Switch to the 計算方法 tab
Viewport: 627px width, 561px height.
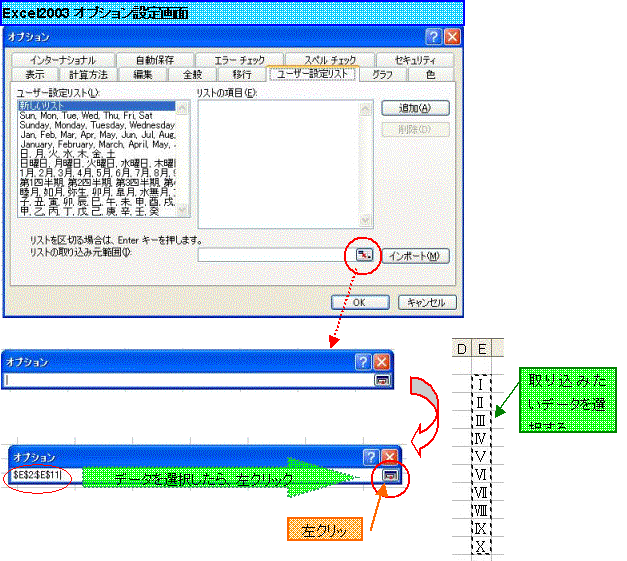click(x=88, y=74)
